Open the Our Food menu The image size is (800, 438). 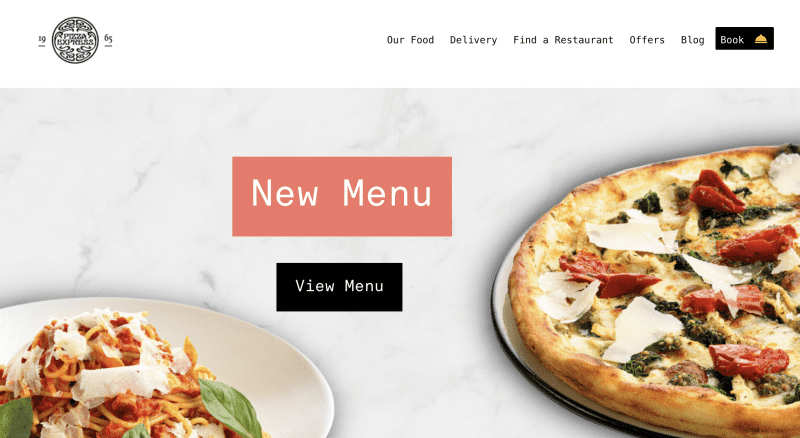click(x=410, y=40)
